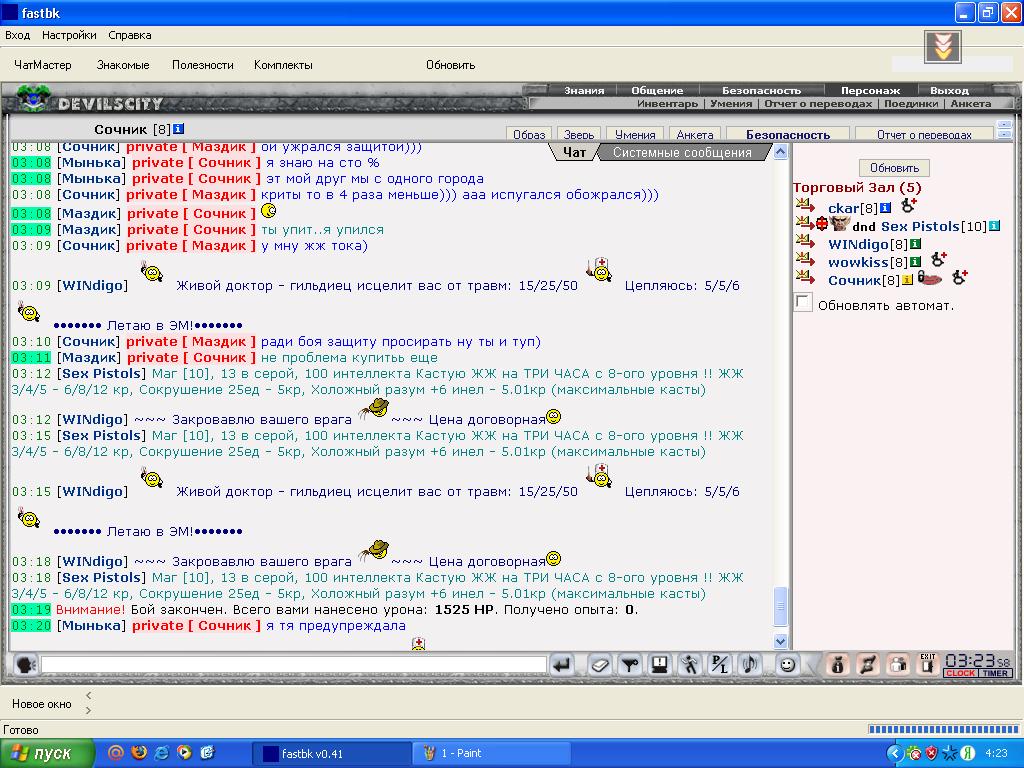Click the left chevron near Новое окно
Screen dimensions: 1024x768
pos(88,696)
